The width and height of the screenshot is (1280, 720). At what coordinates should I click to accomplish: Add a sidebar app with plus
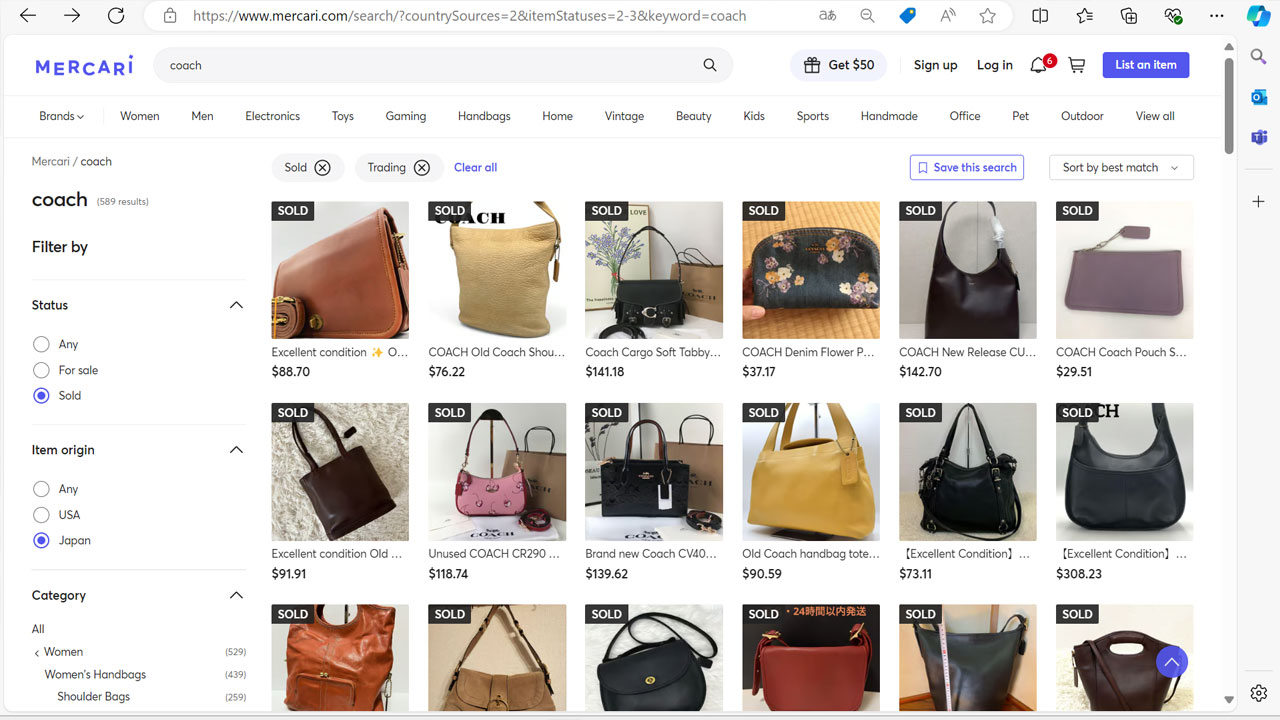click(1259, 201)
